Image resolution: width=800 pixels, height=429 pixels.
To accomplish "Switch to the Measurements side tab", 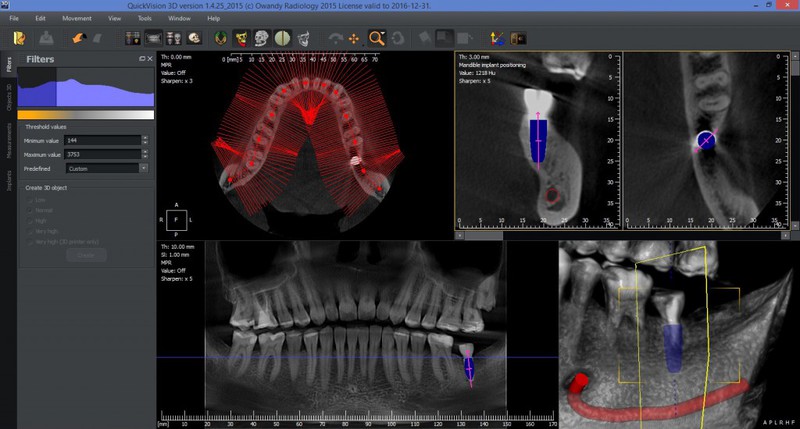I will click(9, 139).
